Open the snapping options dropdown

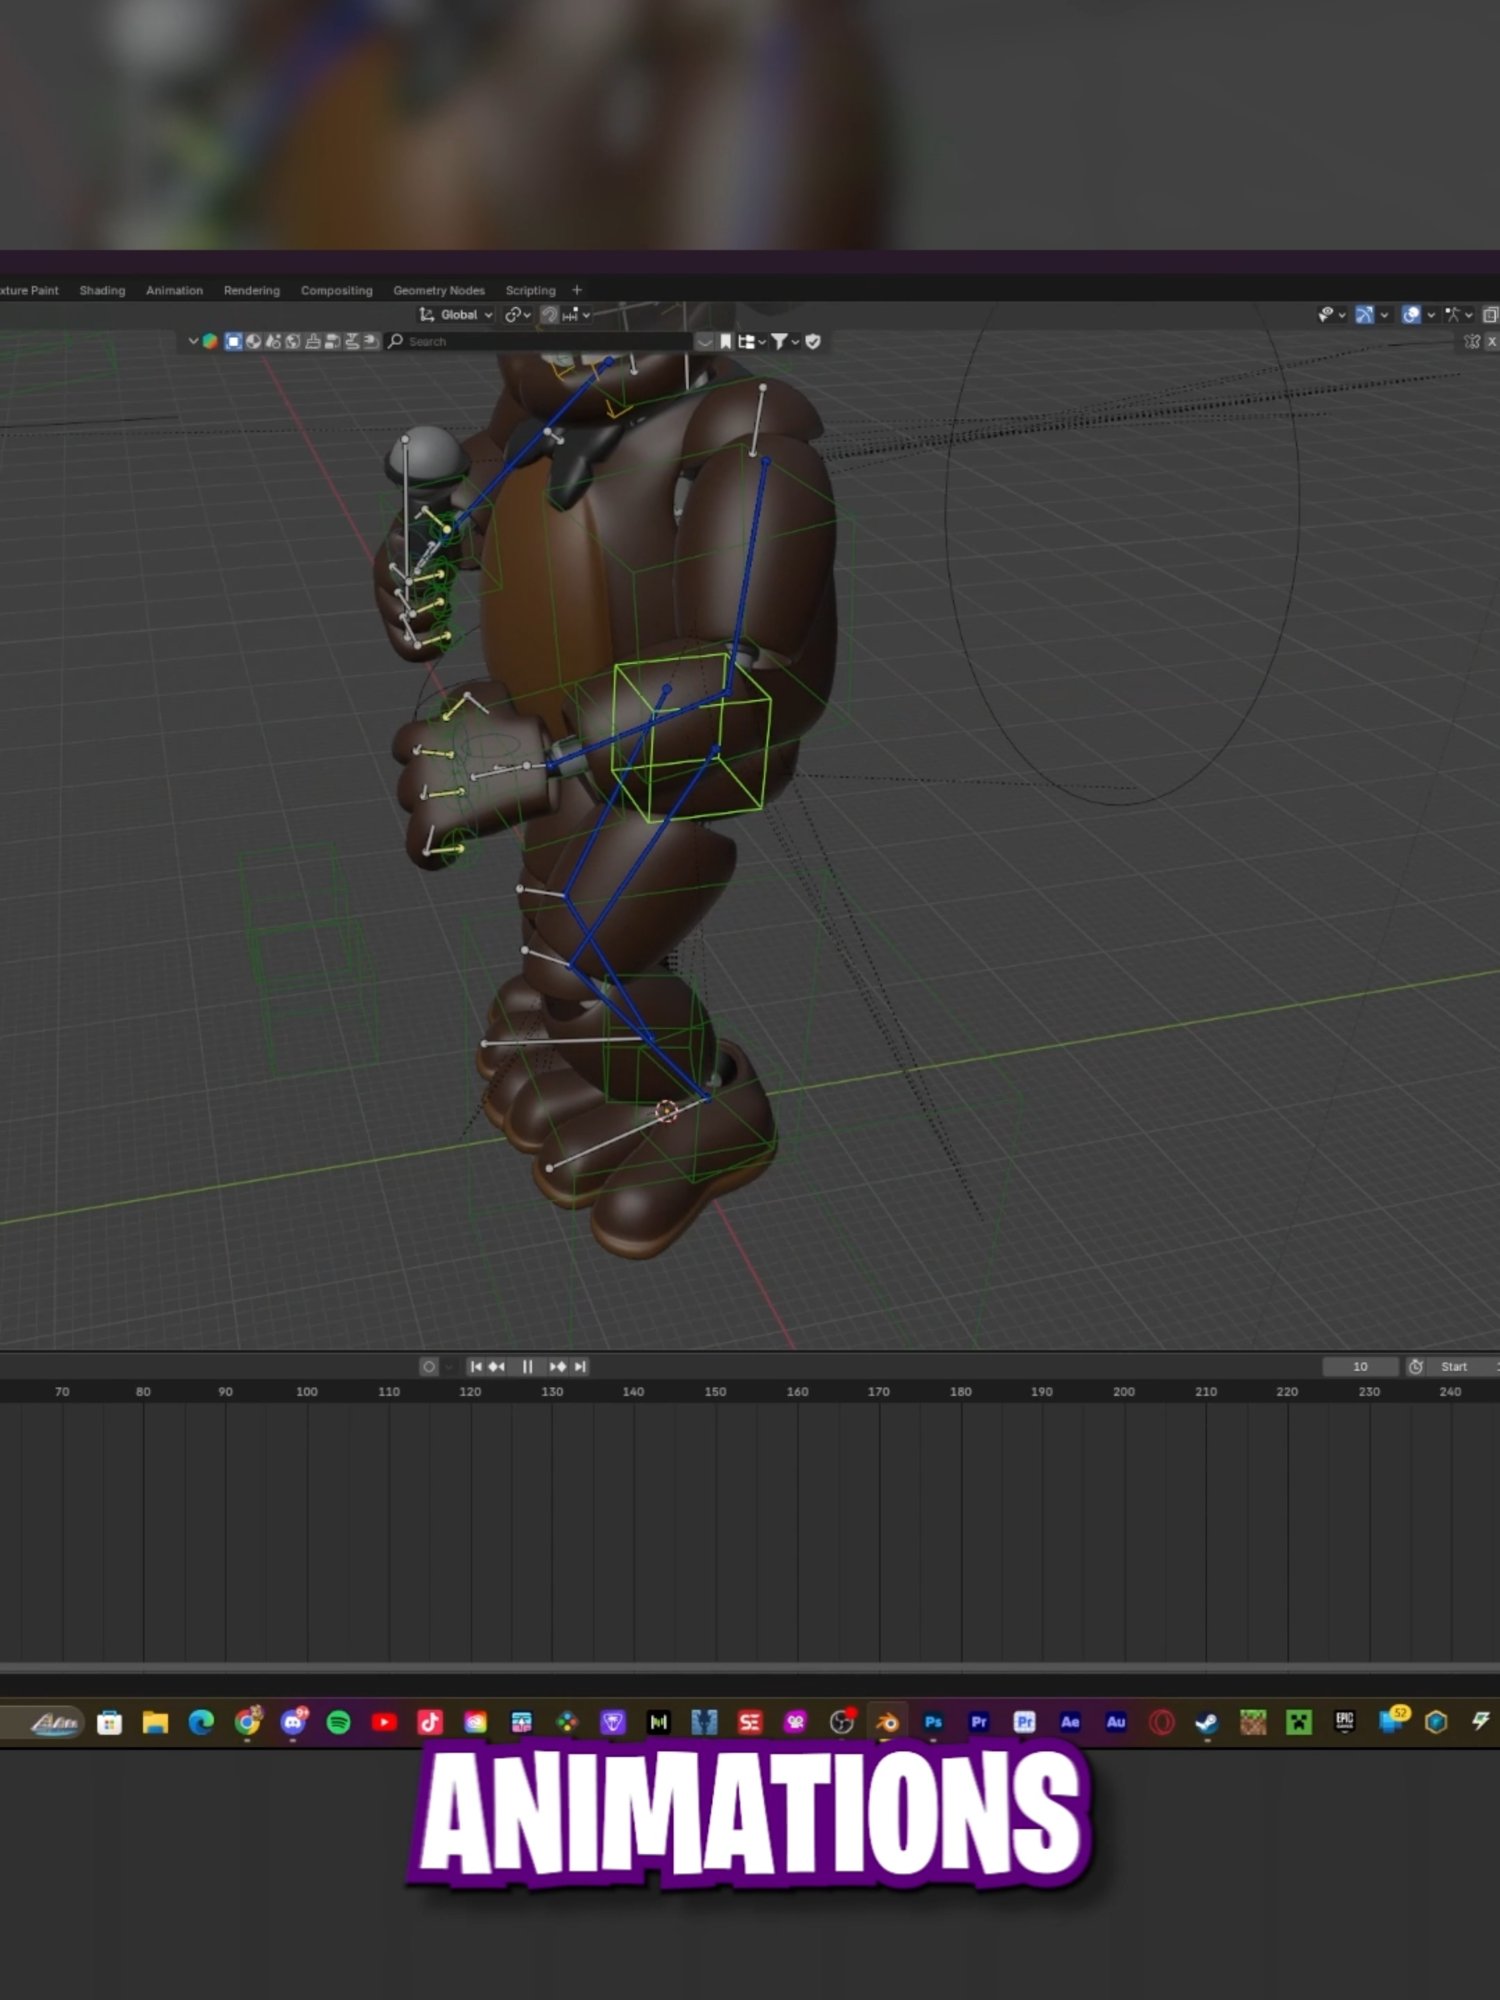tap(577, 315)
